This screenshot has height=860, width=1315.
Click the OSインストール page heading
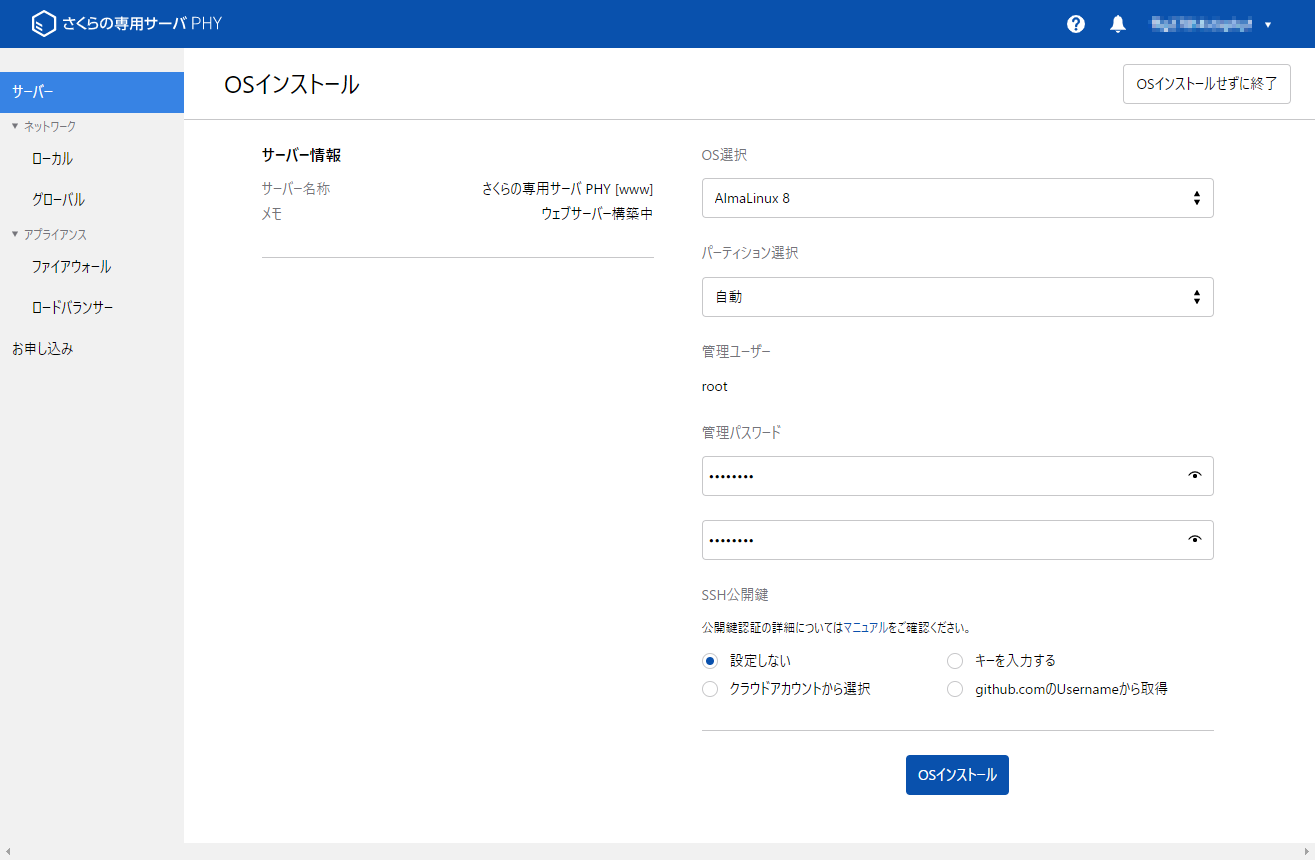click(x=292, y=85)
